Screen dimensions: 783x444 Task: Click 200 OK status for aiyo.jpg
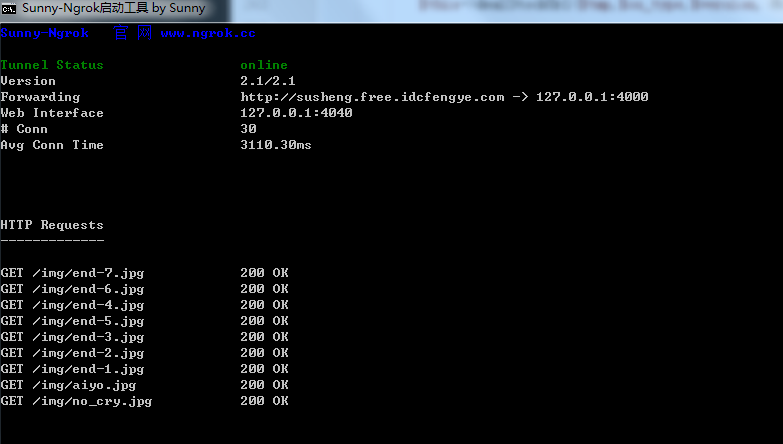pyautogui.click(x=264, y=385)
